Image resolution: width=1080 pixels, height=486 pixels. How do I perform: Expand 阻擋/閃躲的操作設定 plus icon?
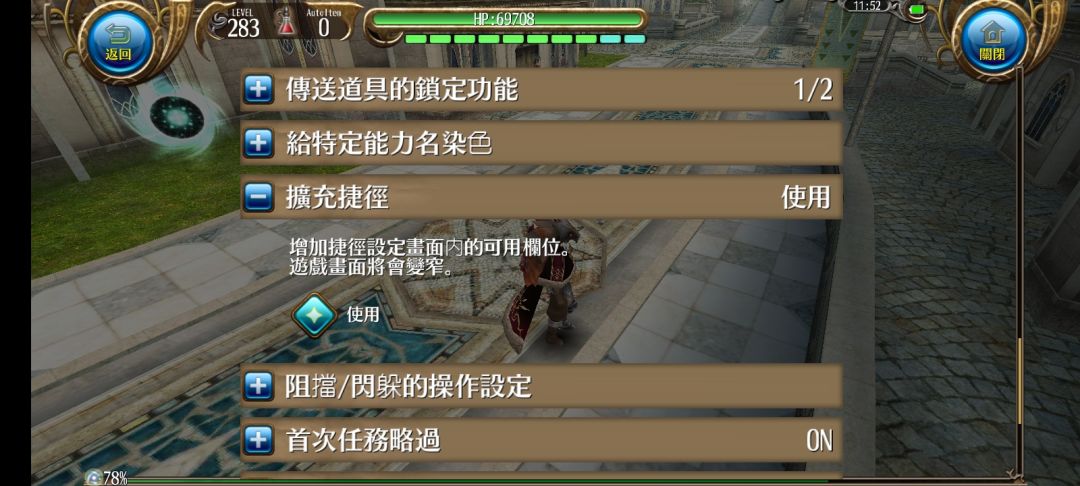(258, 386)
